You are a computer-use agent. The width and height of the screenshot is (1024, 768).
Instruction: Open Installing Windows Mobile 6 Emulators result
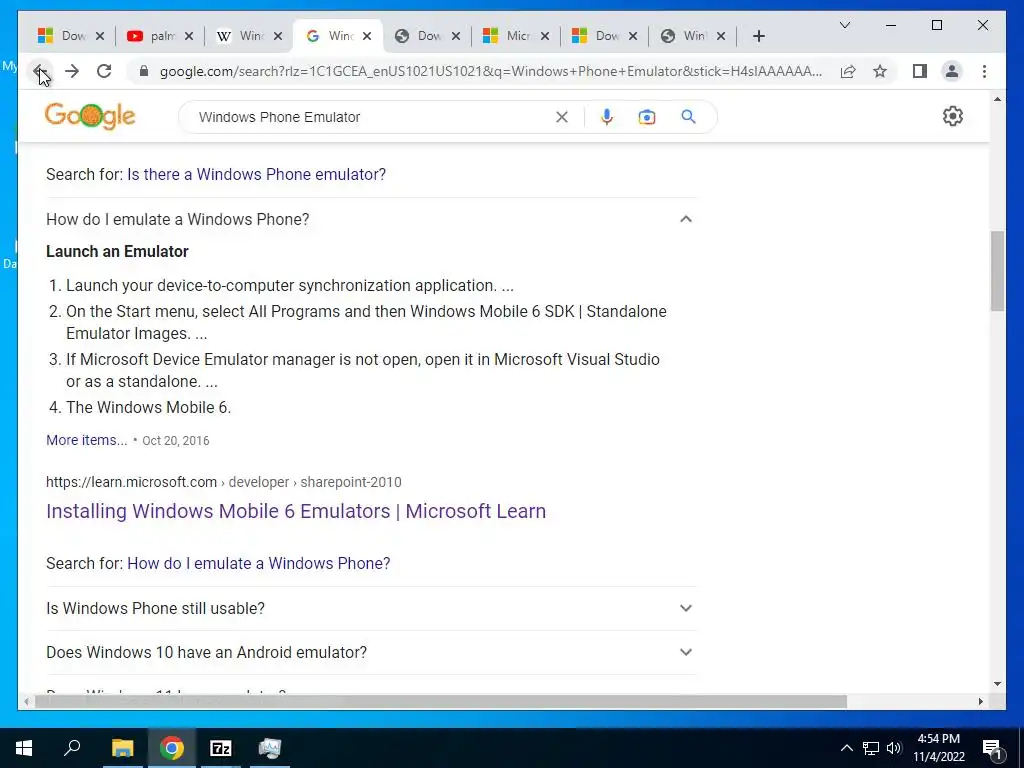coord(296,511)
